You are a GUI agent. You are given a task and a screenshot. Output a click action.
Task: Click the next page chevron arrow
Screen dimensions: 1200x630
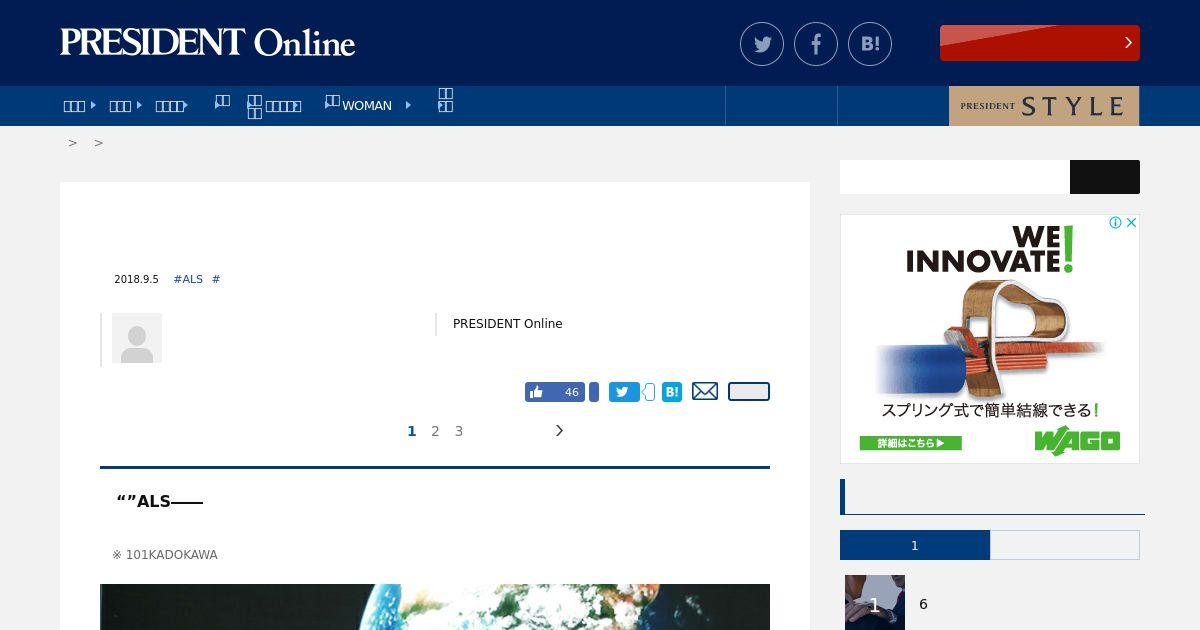click(x=559, y=431)
